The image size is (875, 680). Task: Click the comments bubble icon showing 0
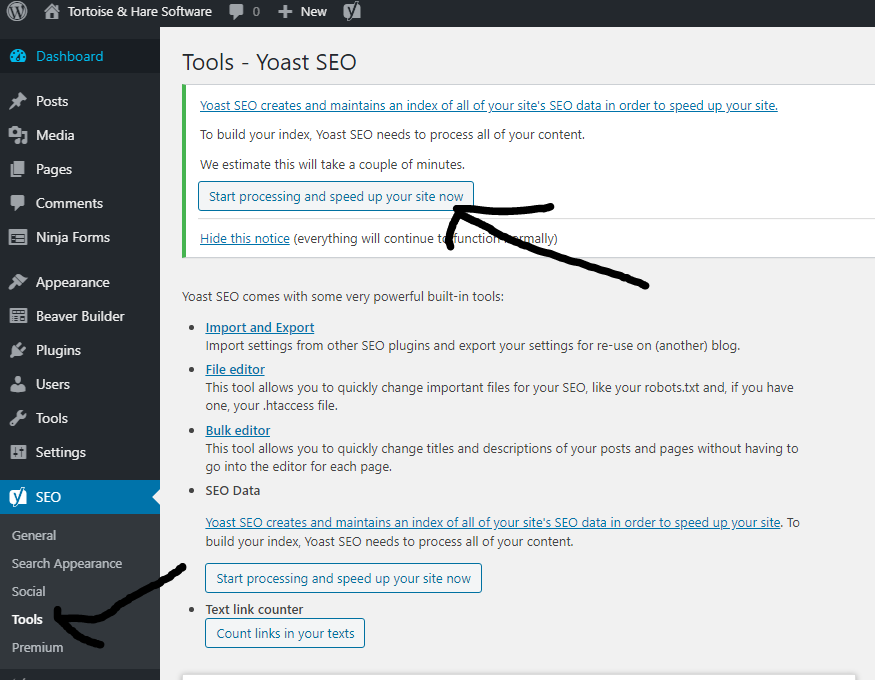238,12
